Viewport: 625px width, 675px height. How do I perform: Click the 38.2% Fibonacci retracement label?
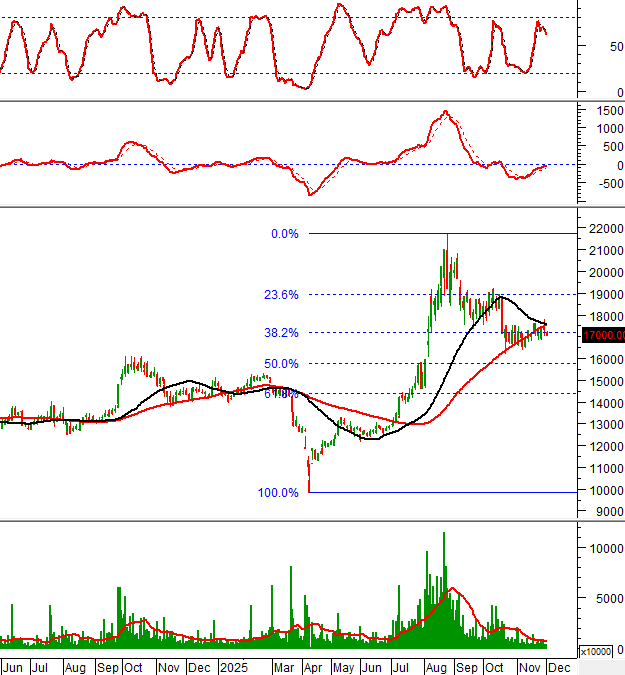281,332
